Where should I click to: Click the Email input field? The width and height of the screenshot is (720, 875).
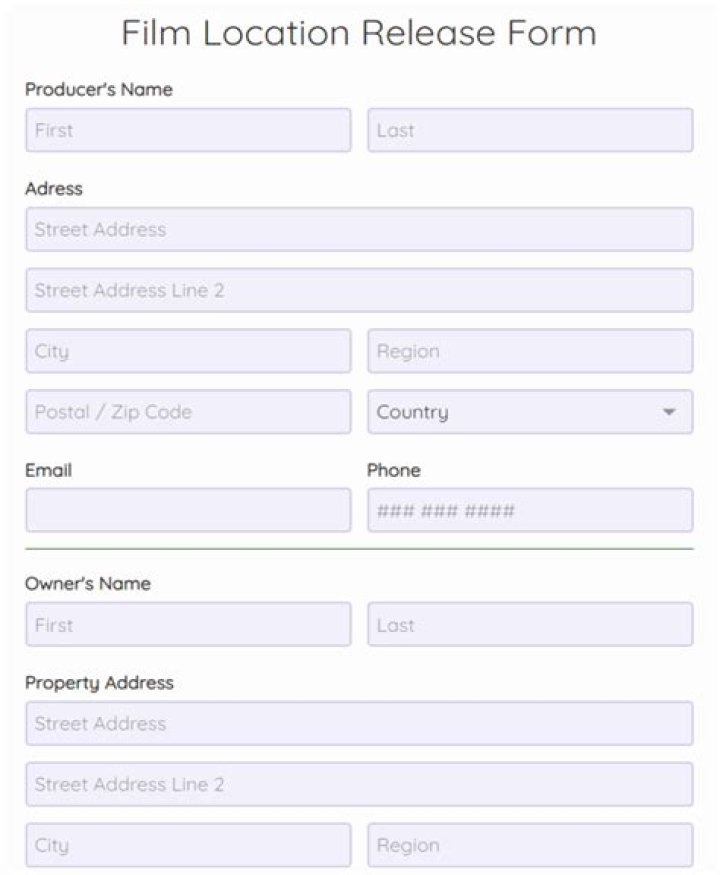pos(188,510)
